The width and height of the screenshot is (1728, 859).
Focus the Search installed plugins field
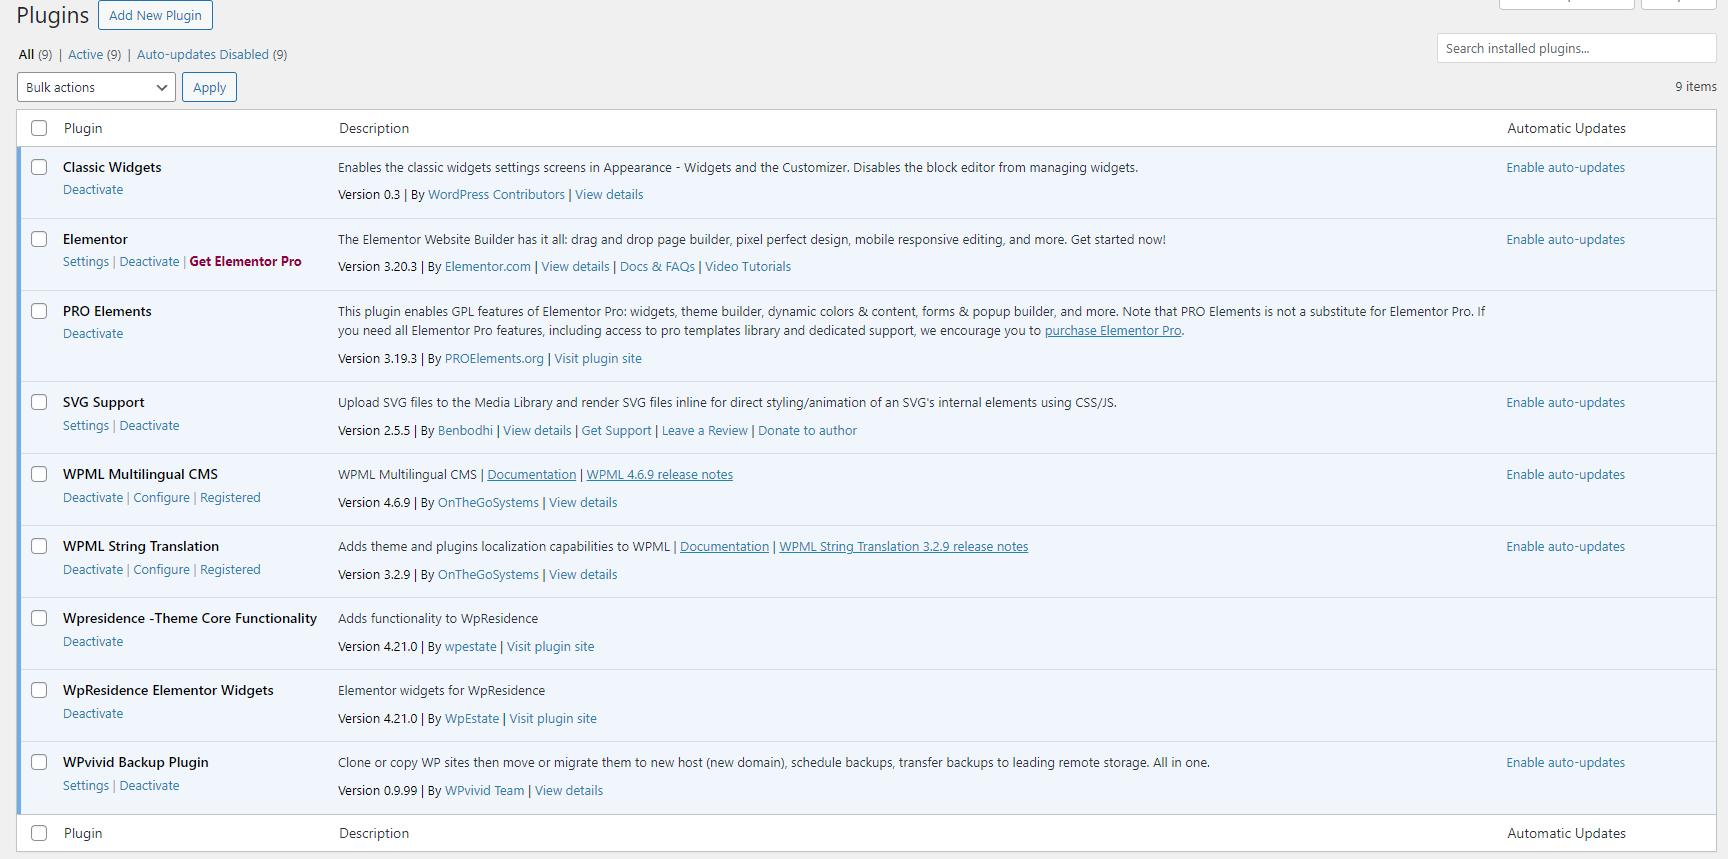[1575, 48]
